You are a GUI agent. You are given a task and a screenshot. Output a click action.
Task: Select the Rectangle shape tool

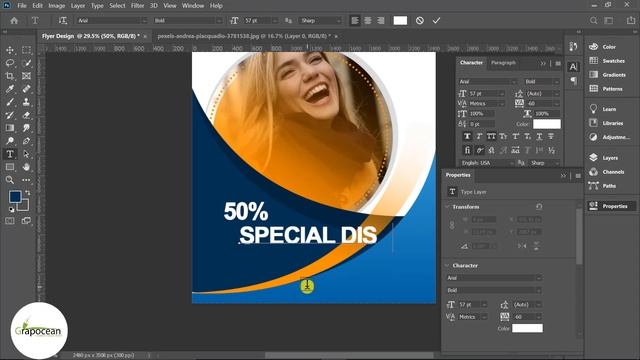tap(10, 167)
